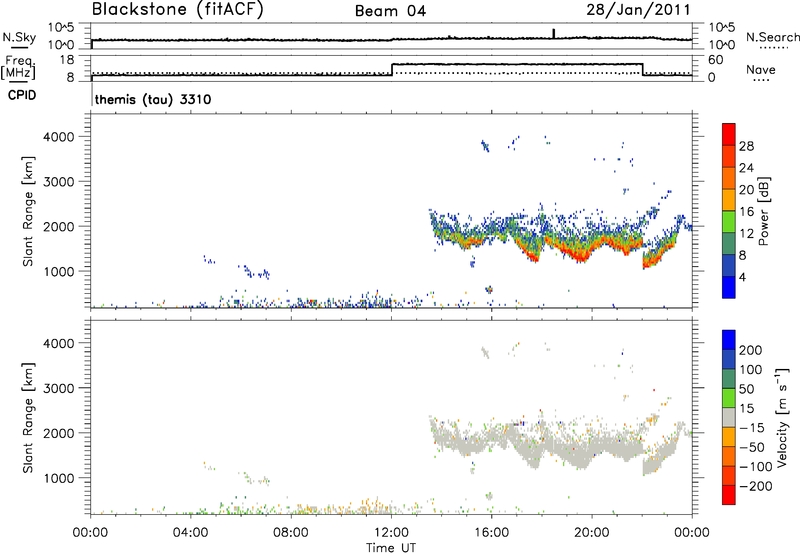
Task: Pick the red top segment of Power color bar
Action: pos(729,134)
